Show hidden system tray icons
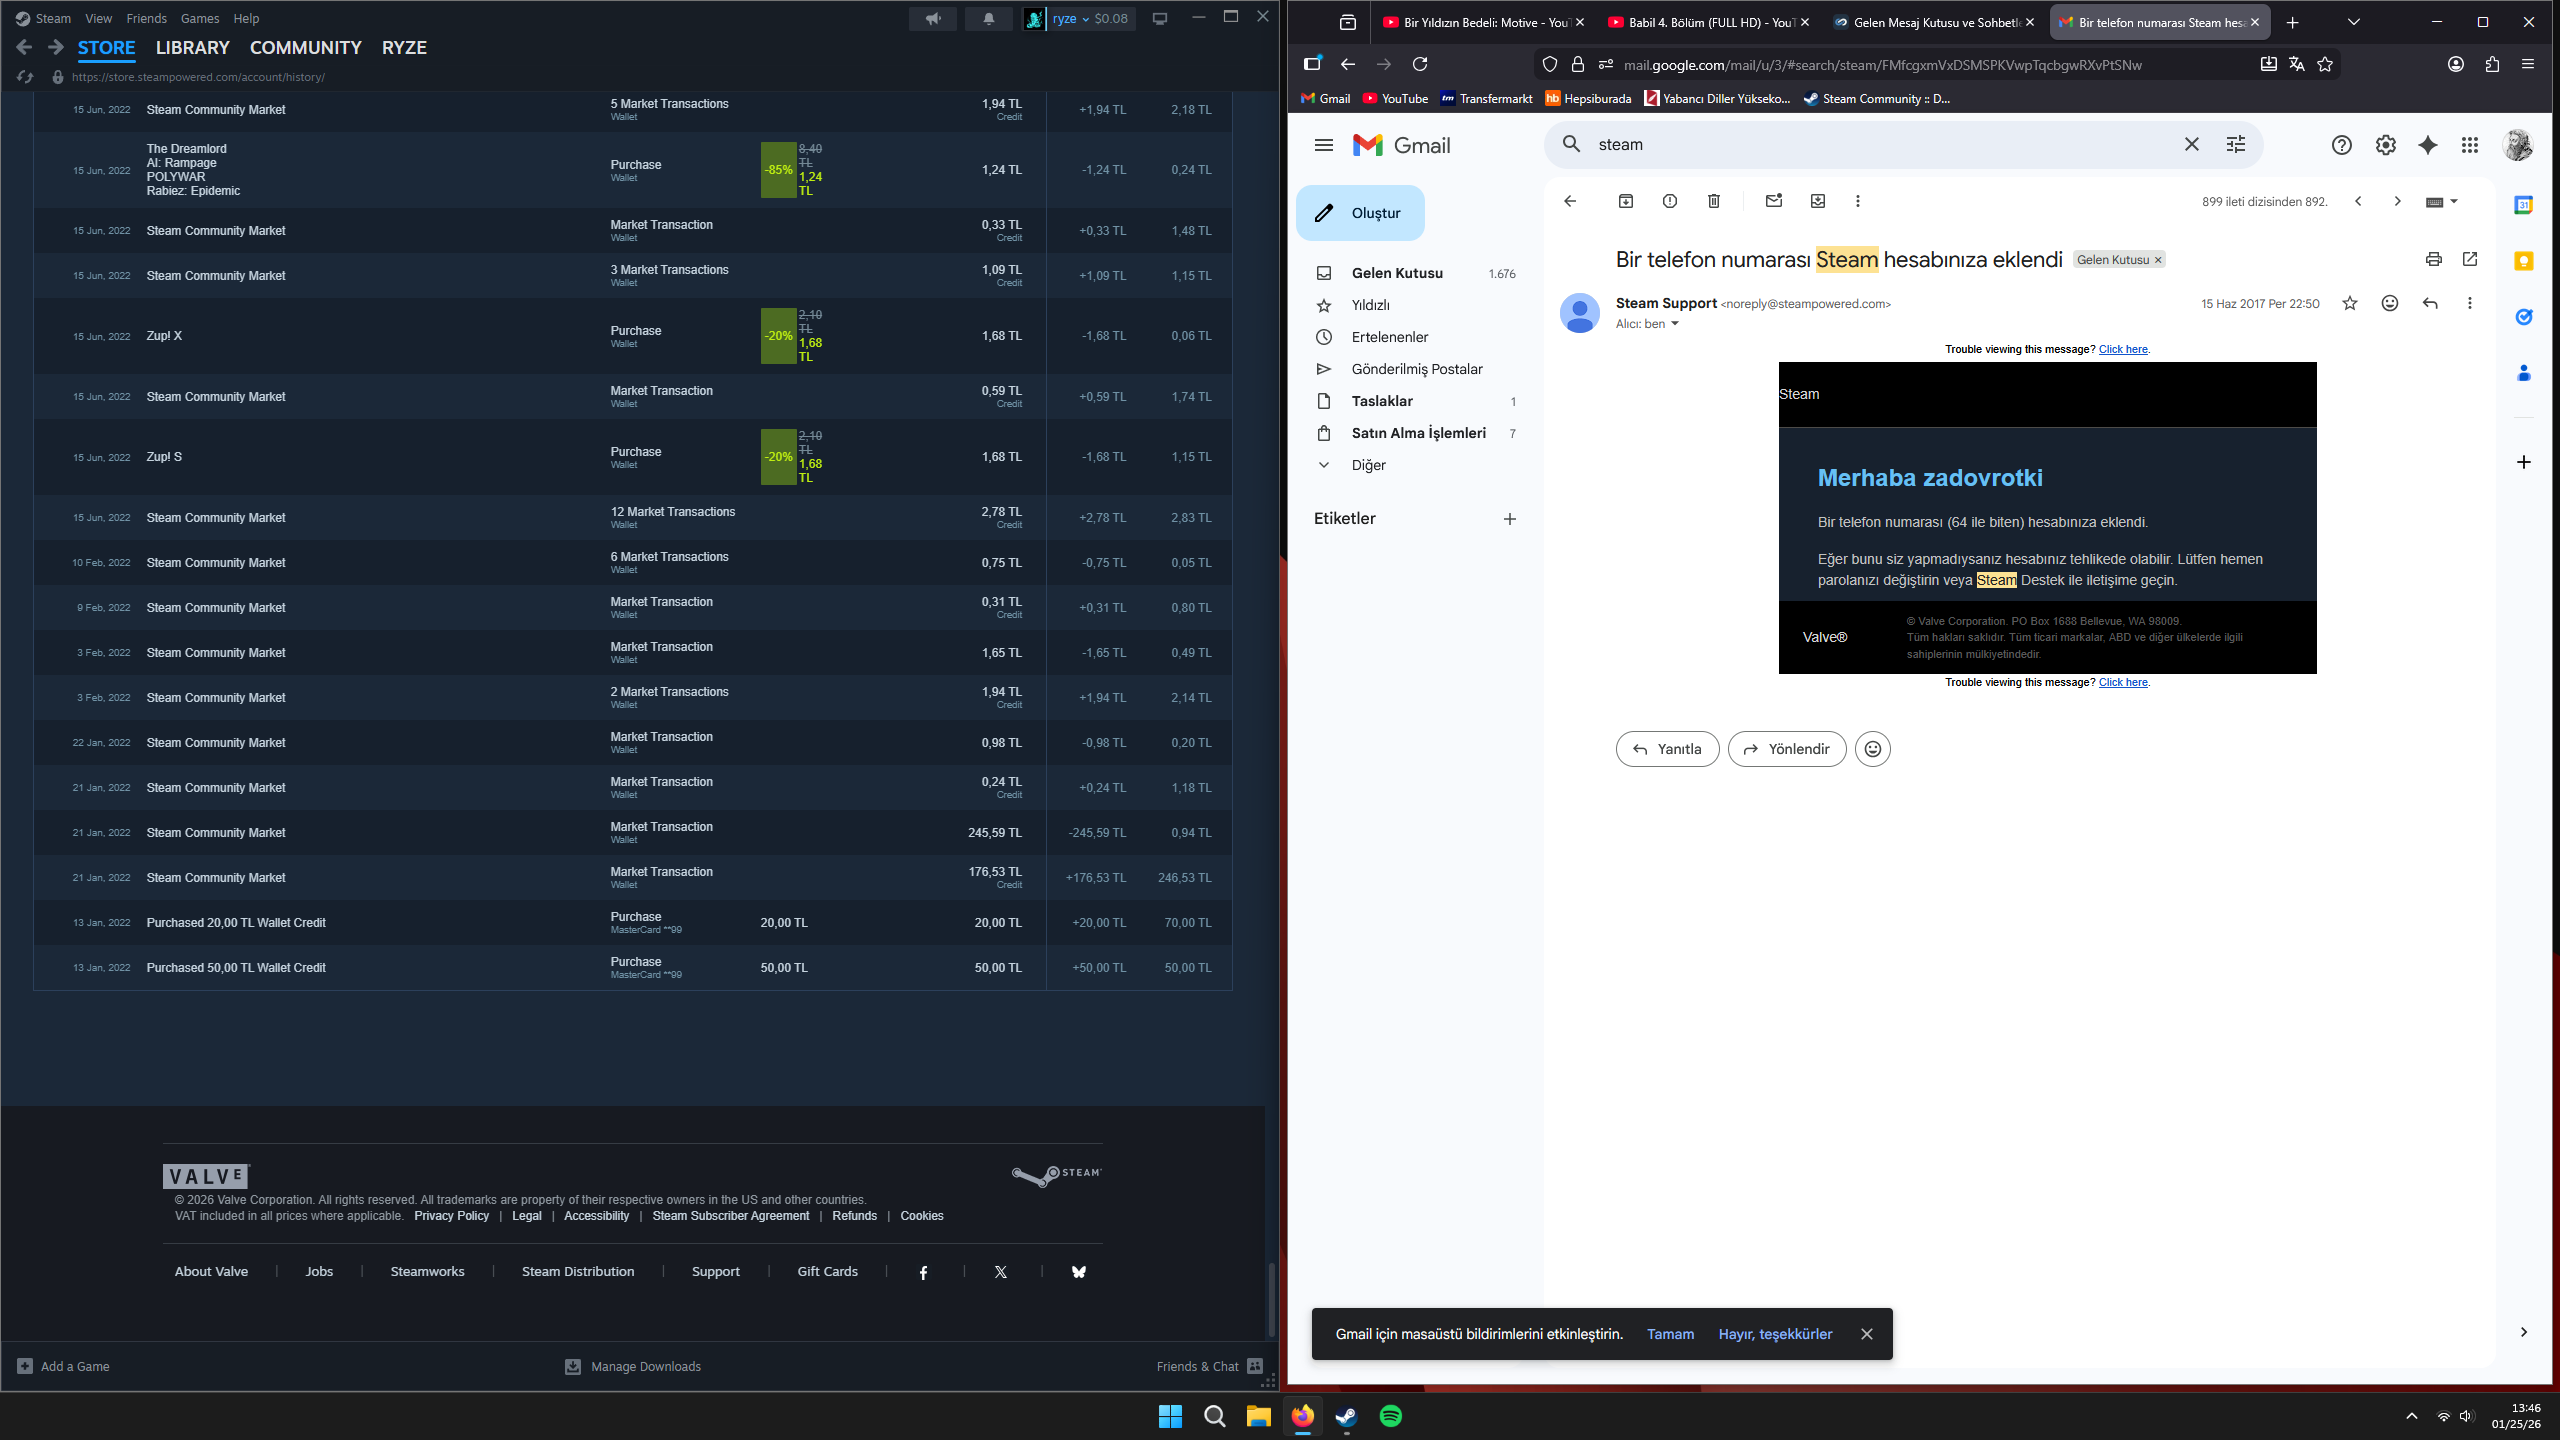 pyautogui.click(x=2412, y=1416)
